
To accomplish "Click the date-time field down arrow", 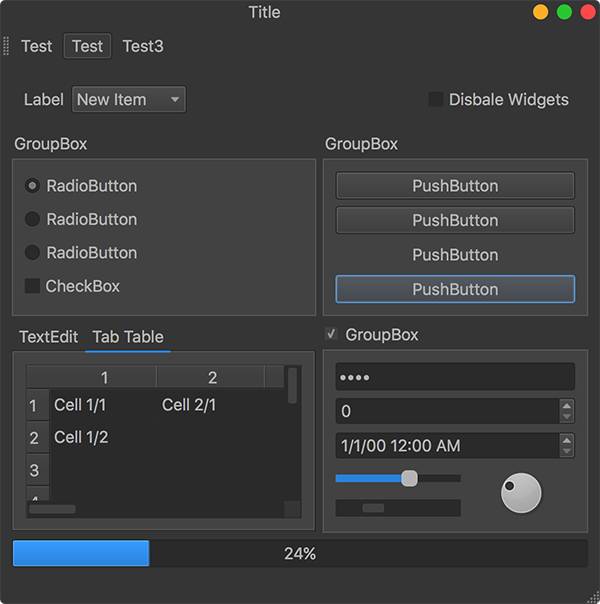I will coord(567,451).
